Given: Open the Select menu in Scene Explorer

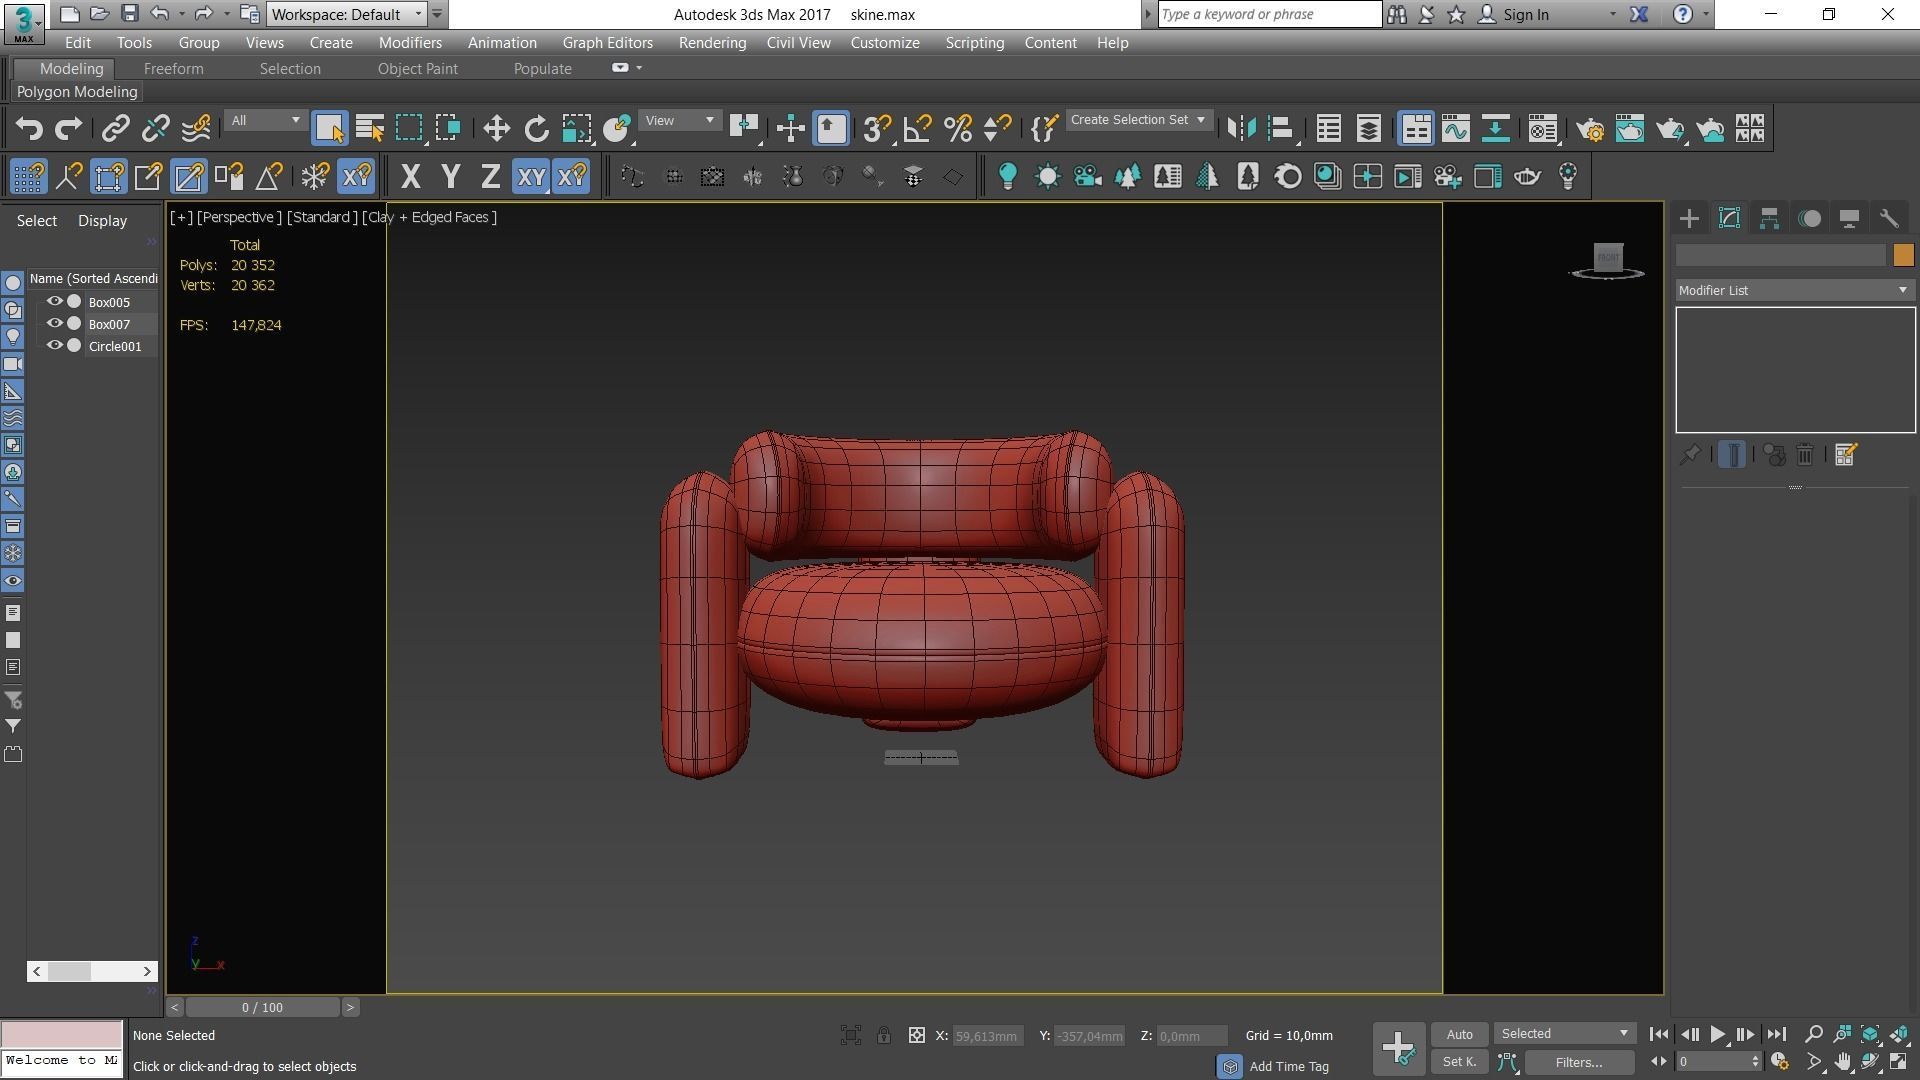Looking at the screenshot, I should click(x=37, y=221).
